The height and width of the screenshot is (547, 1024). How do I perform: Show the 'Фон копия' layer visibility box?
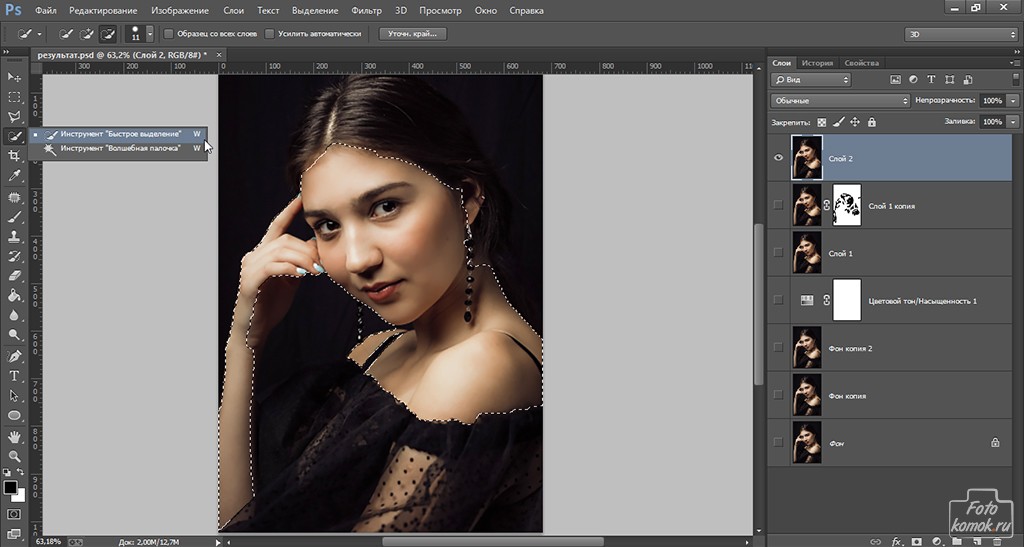click(779, 395)
